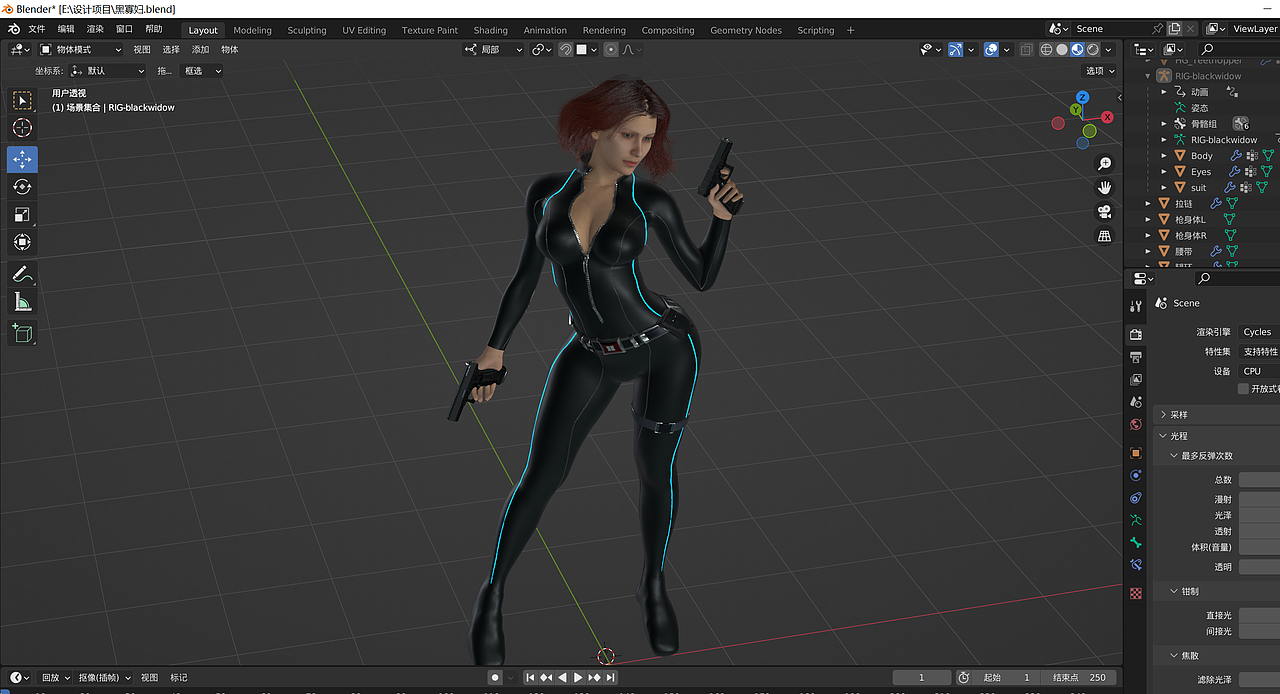Open the 默认 orientation dropdown

(108, 71)
